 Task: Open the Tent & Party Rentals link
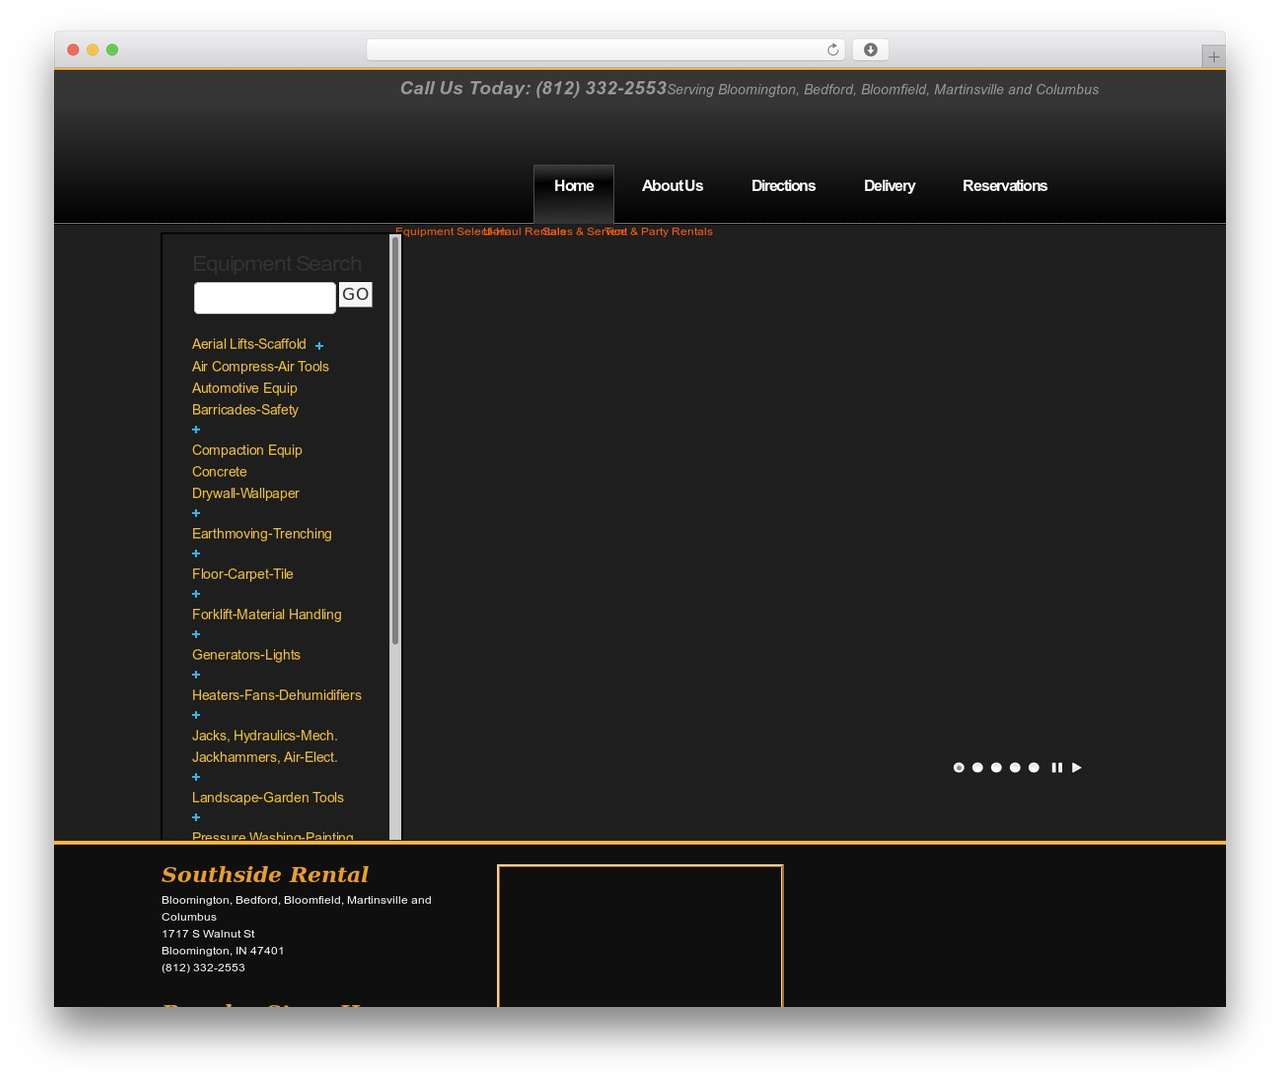click(660, 232)
